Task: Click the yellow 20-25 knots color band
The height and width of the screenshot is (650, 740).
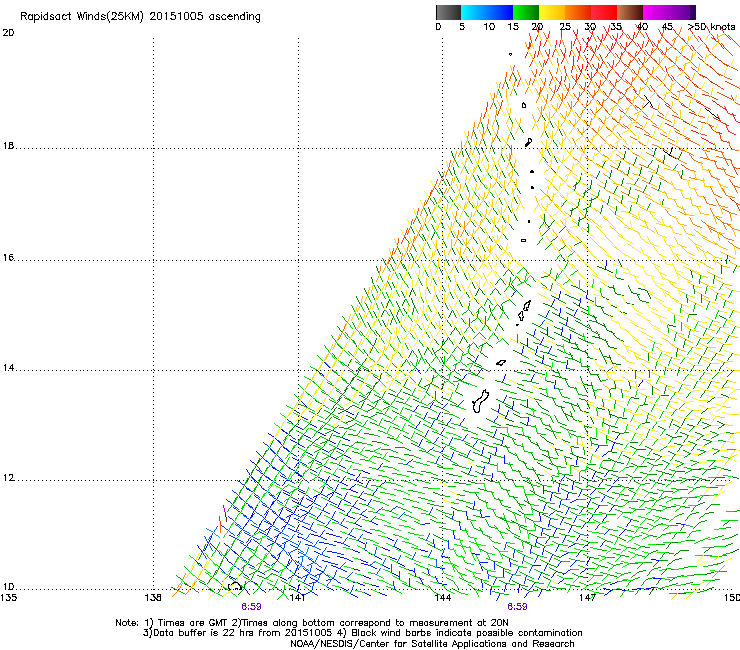Action: click(552, 12)
